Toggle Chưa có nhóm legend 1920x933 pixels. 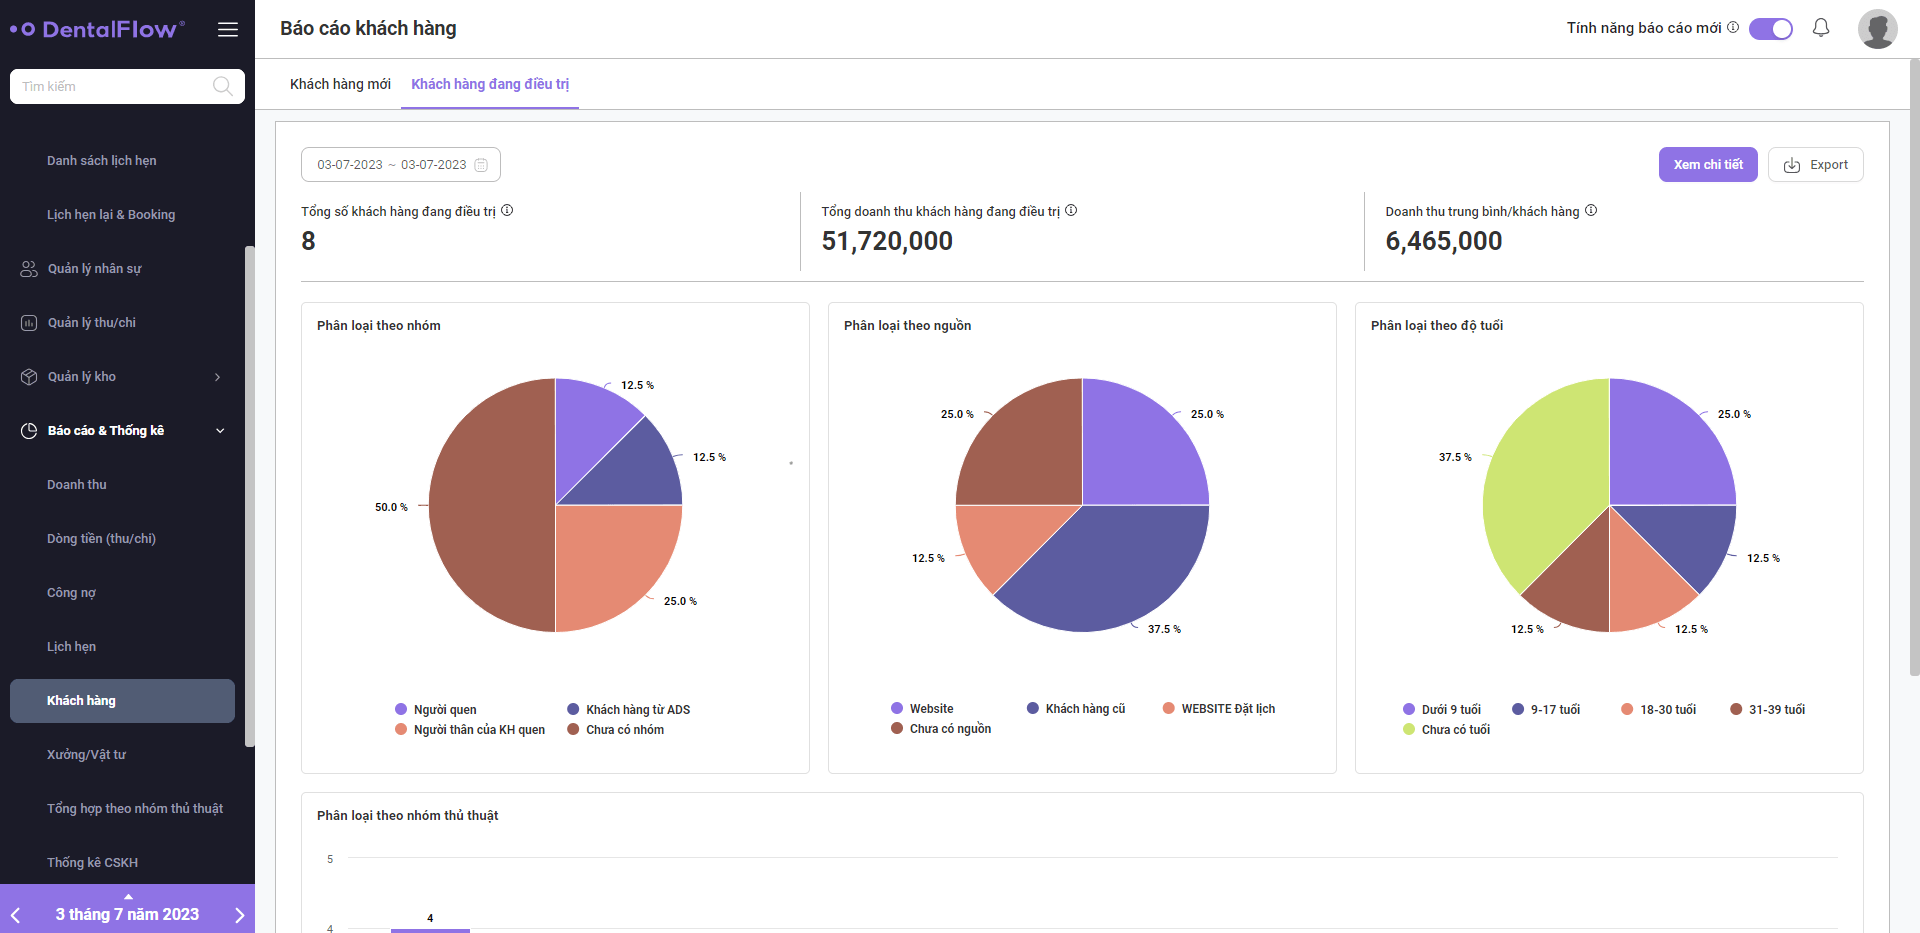pos(615,730)
